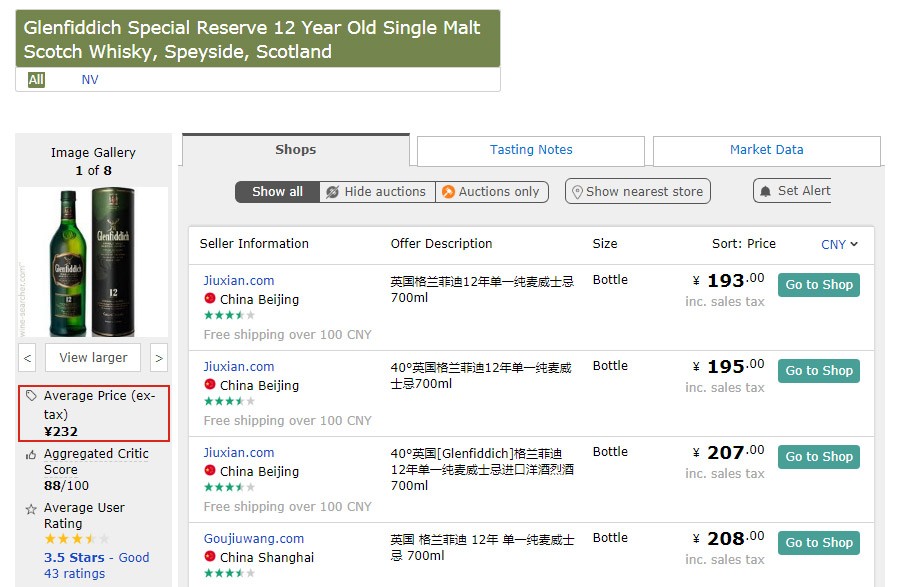This screenshot has width=897, height=587.
Task: Open the CNY currency dropdown
Action: coord(839,244)
